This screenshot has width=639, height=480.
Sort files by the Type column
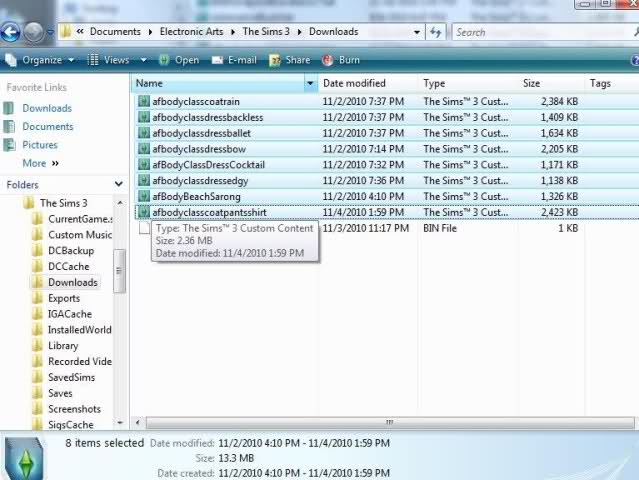point(469,83)
